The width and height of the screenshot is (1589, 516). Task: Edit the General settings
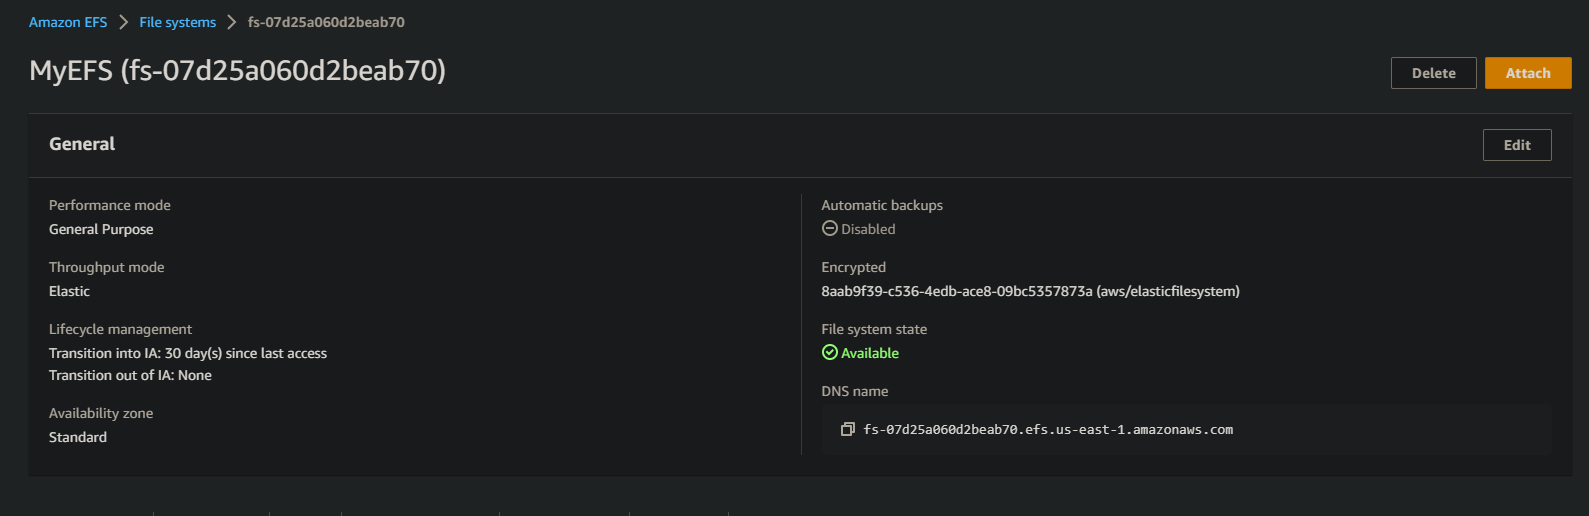[x=1517, y=145]
